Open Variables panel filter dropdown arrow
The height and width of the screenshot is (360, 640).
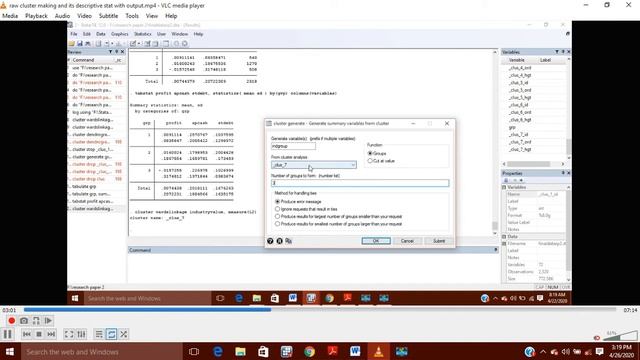click(x=557, y=52)
